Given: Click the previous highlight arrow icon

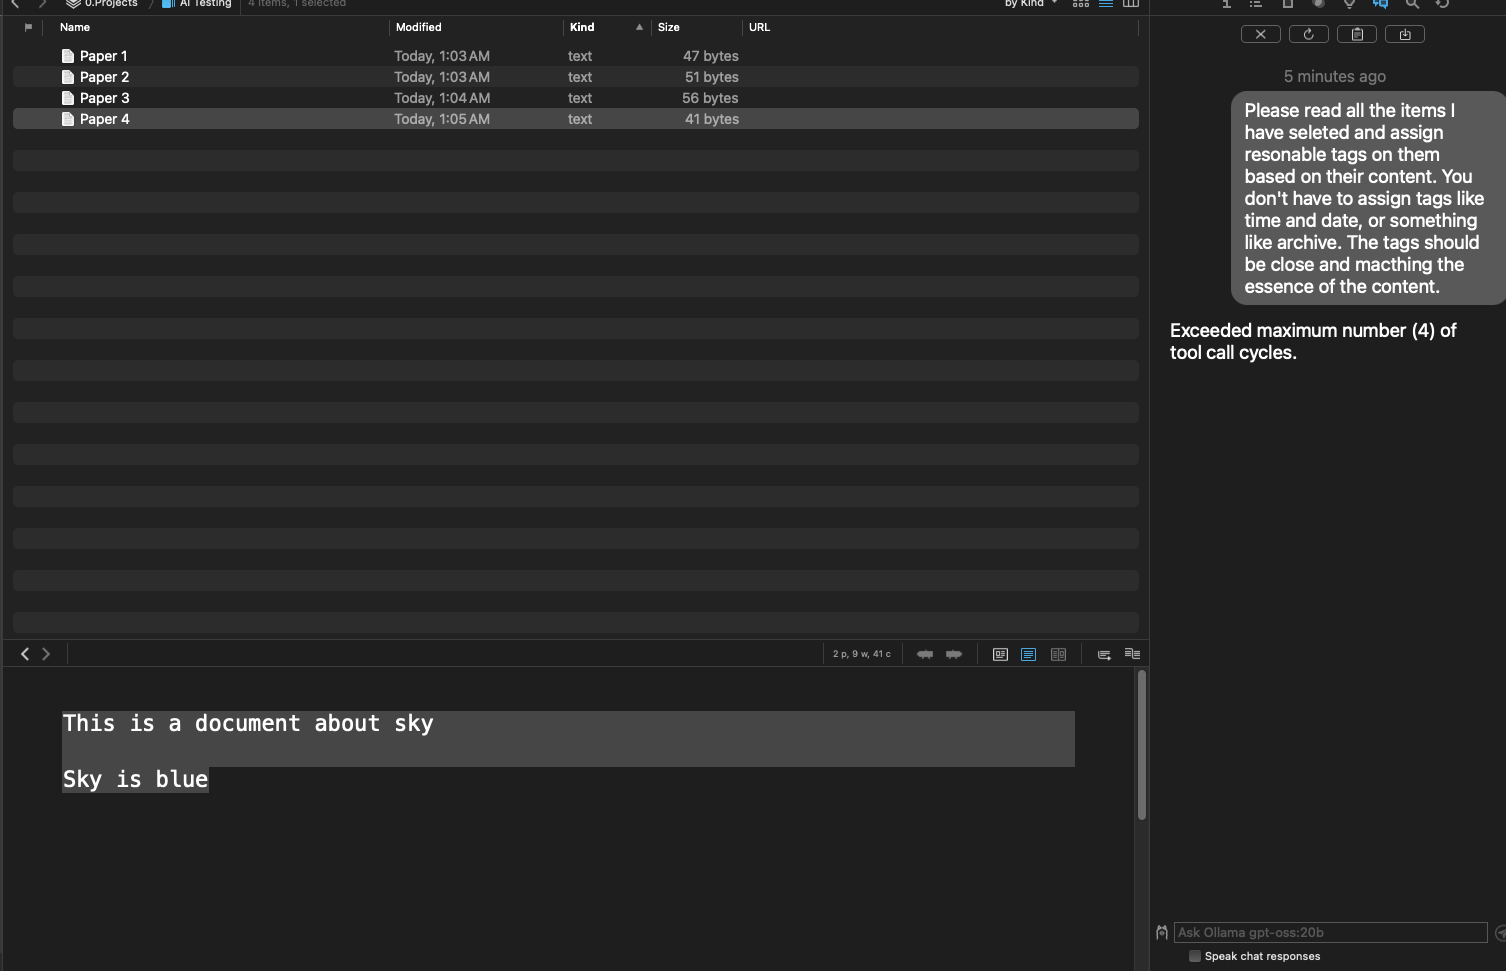Looking at the screenshot, I should (x=925, y=654).
